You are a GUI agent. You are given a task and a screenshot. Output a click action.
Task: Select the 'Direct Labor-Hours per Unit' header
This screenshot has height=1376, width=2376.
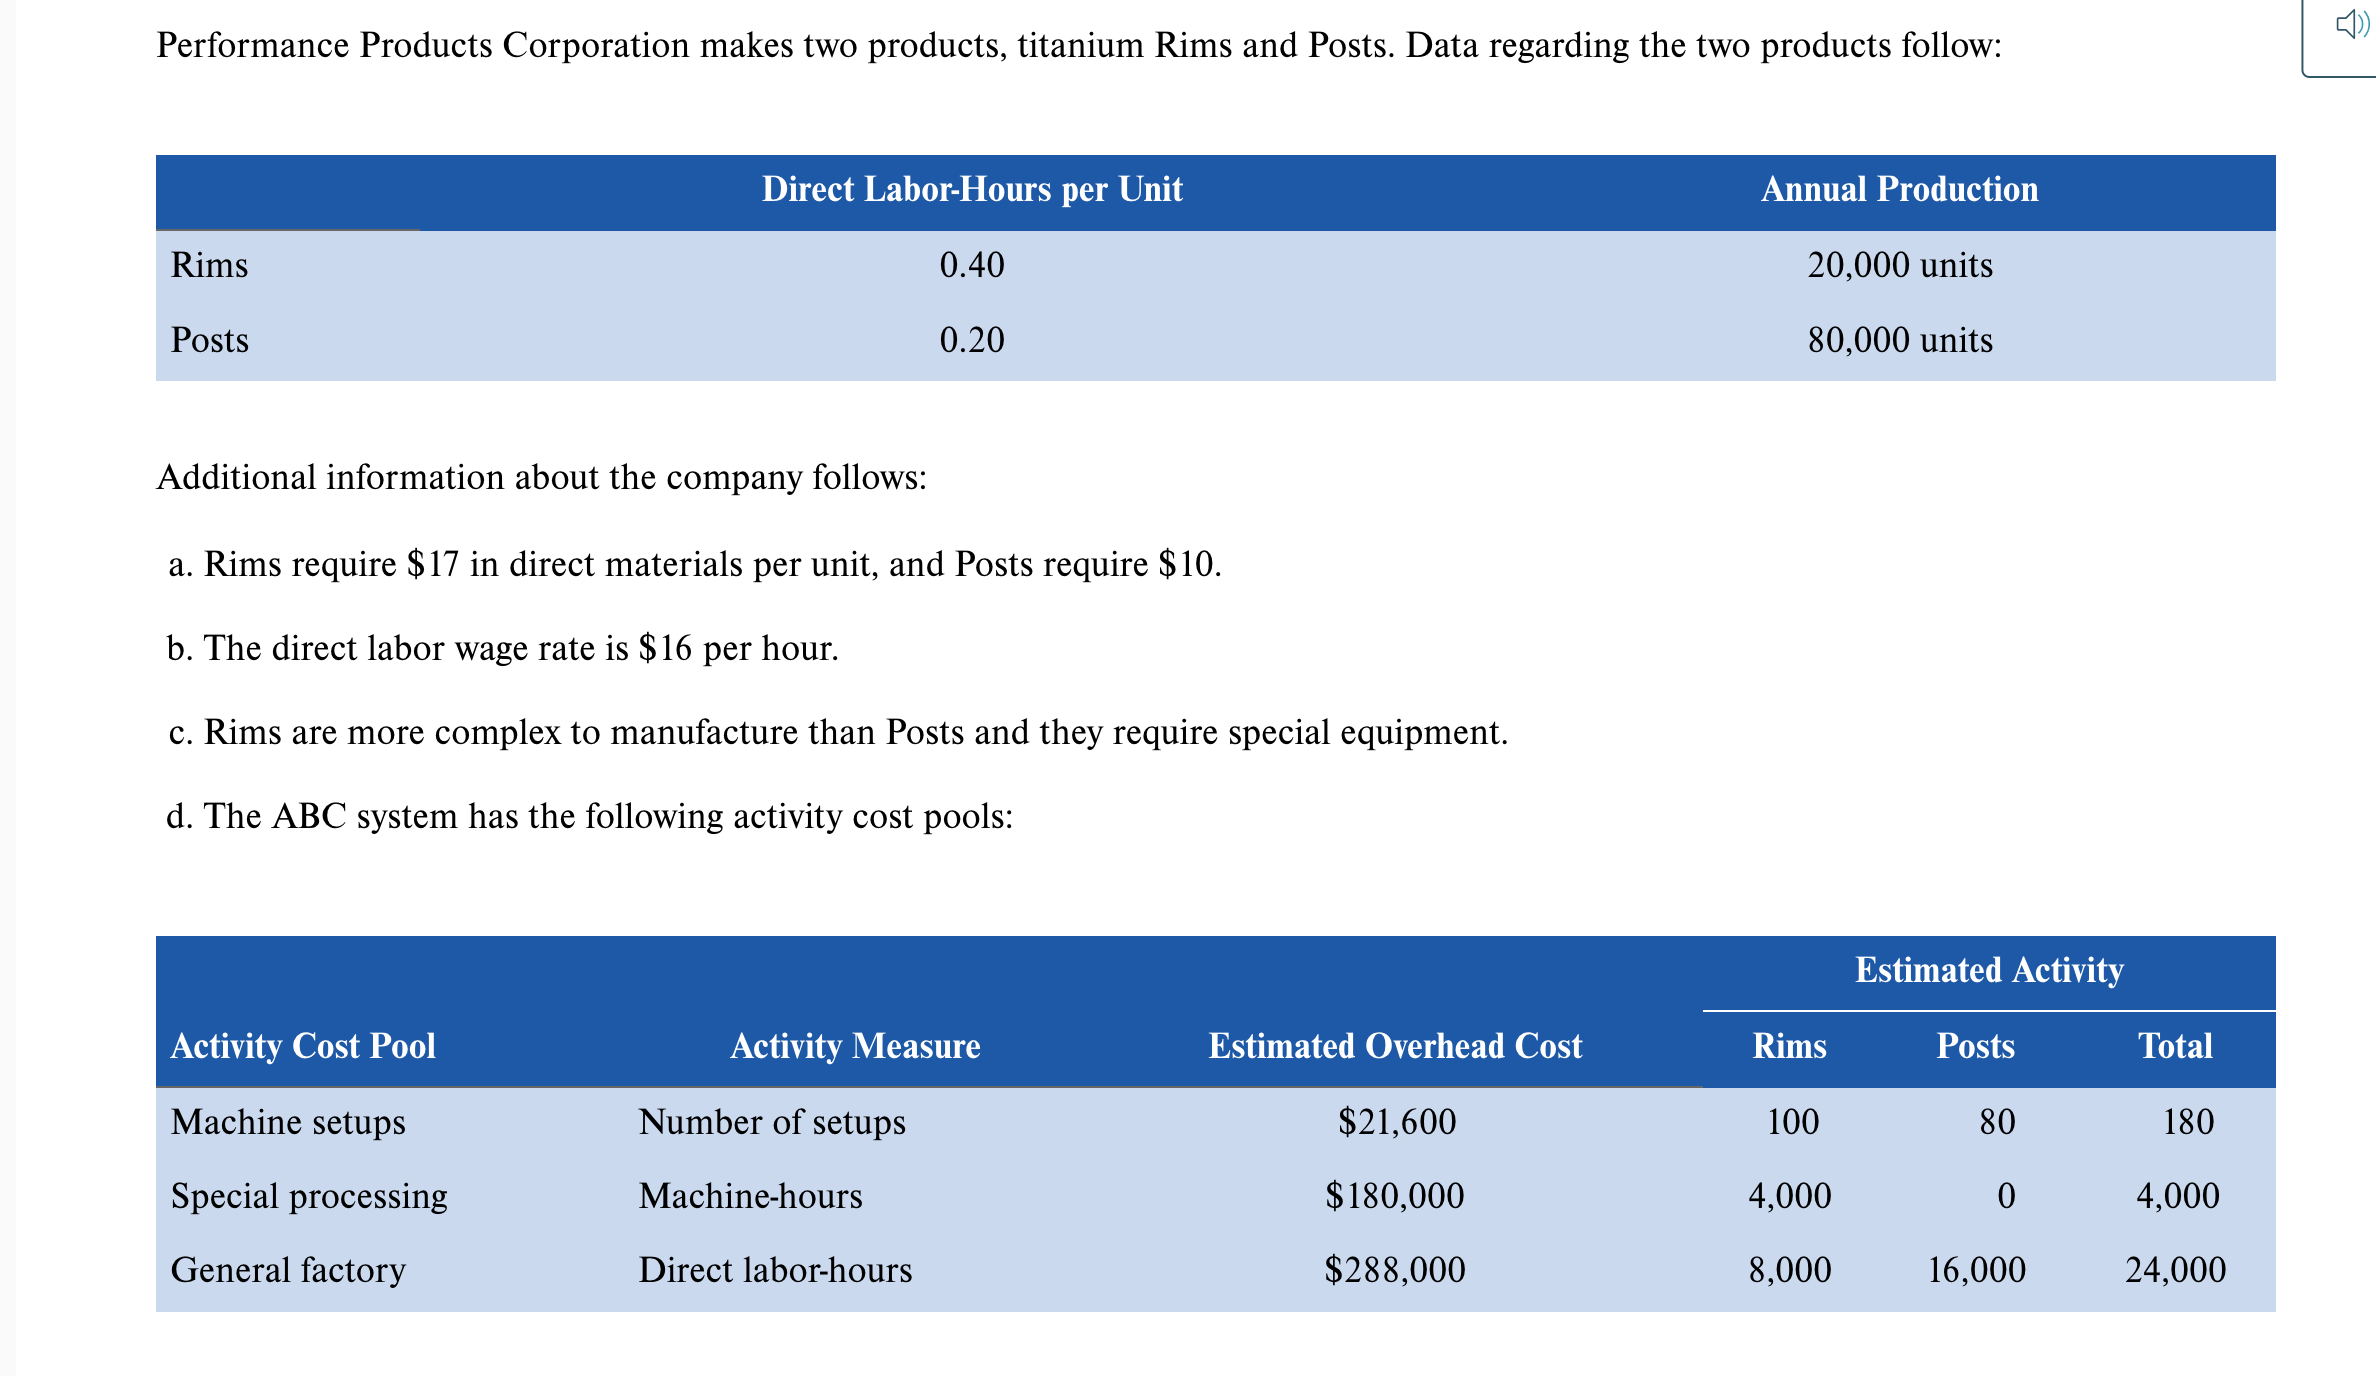[x=972, y=189]
